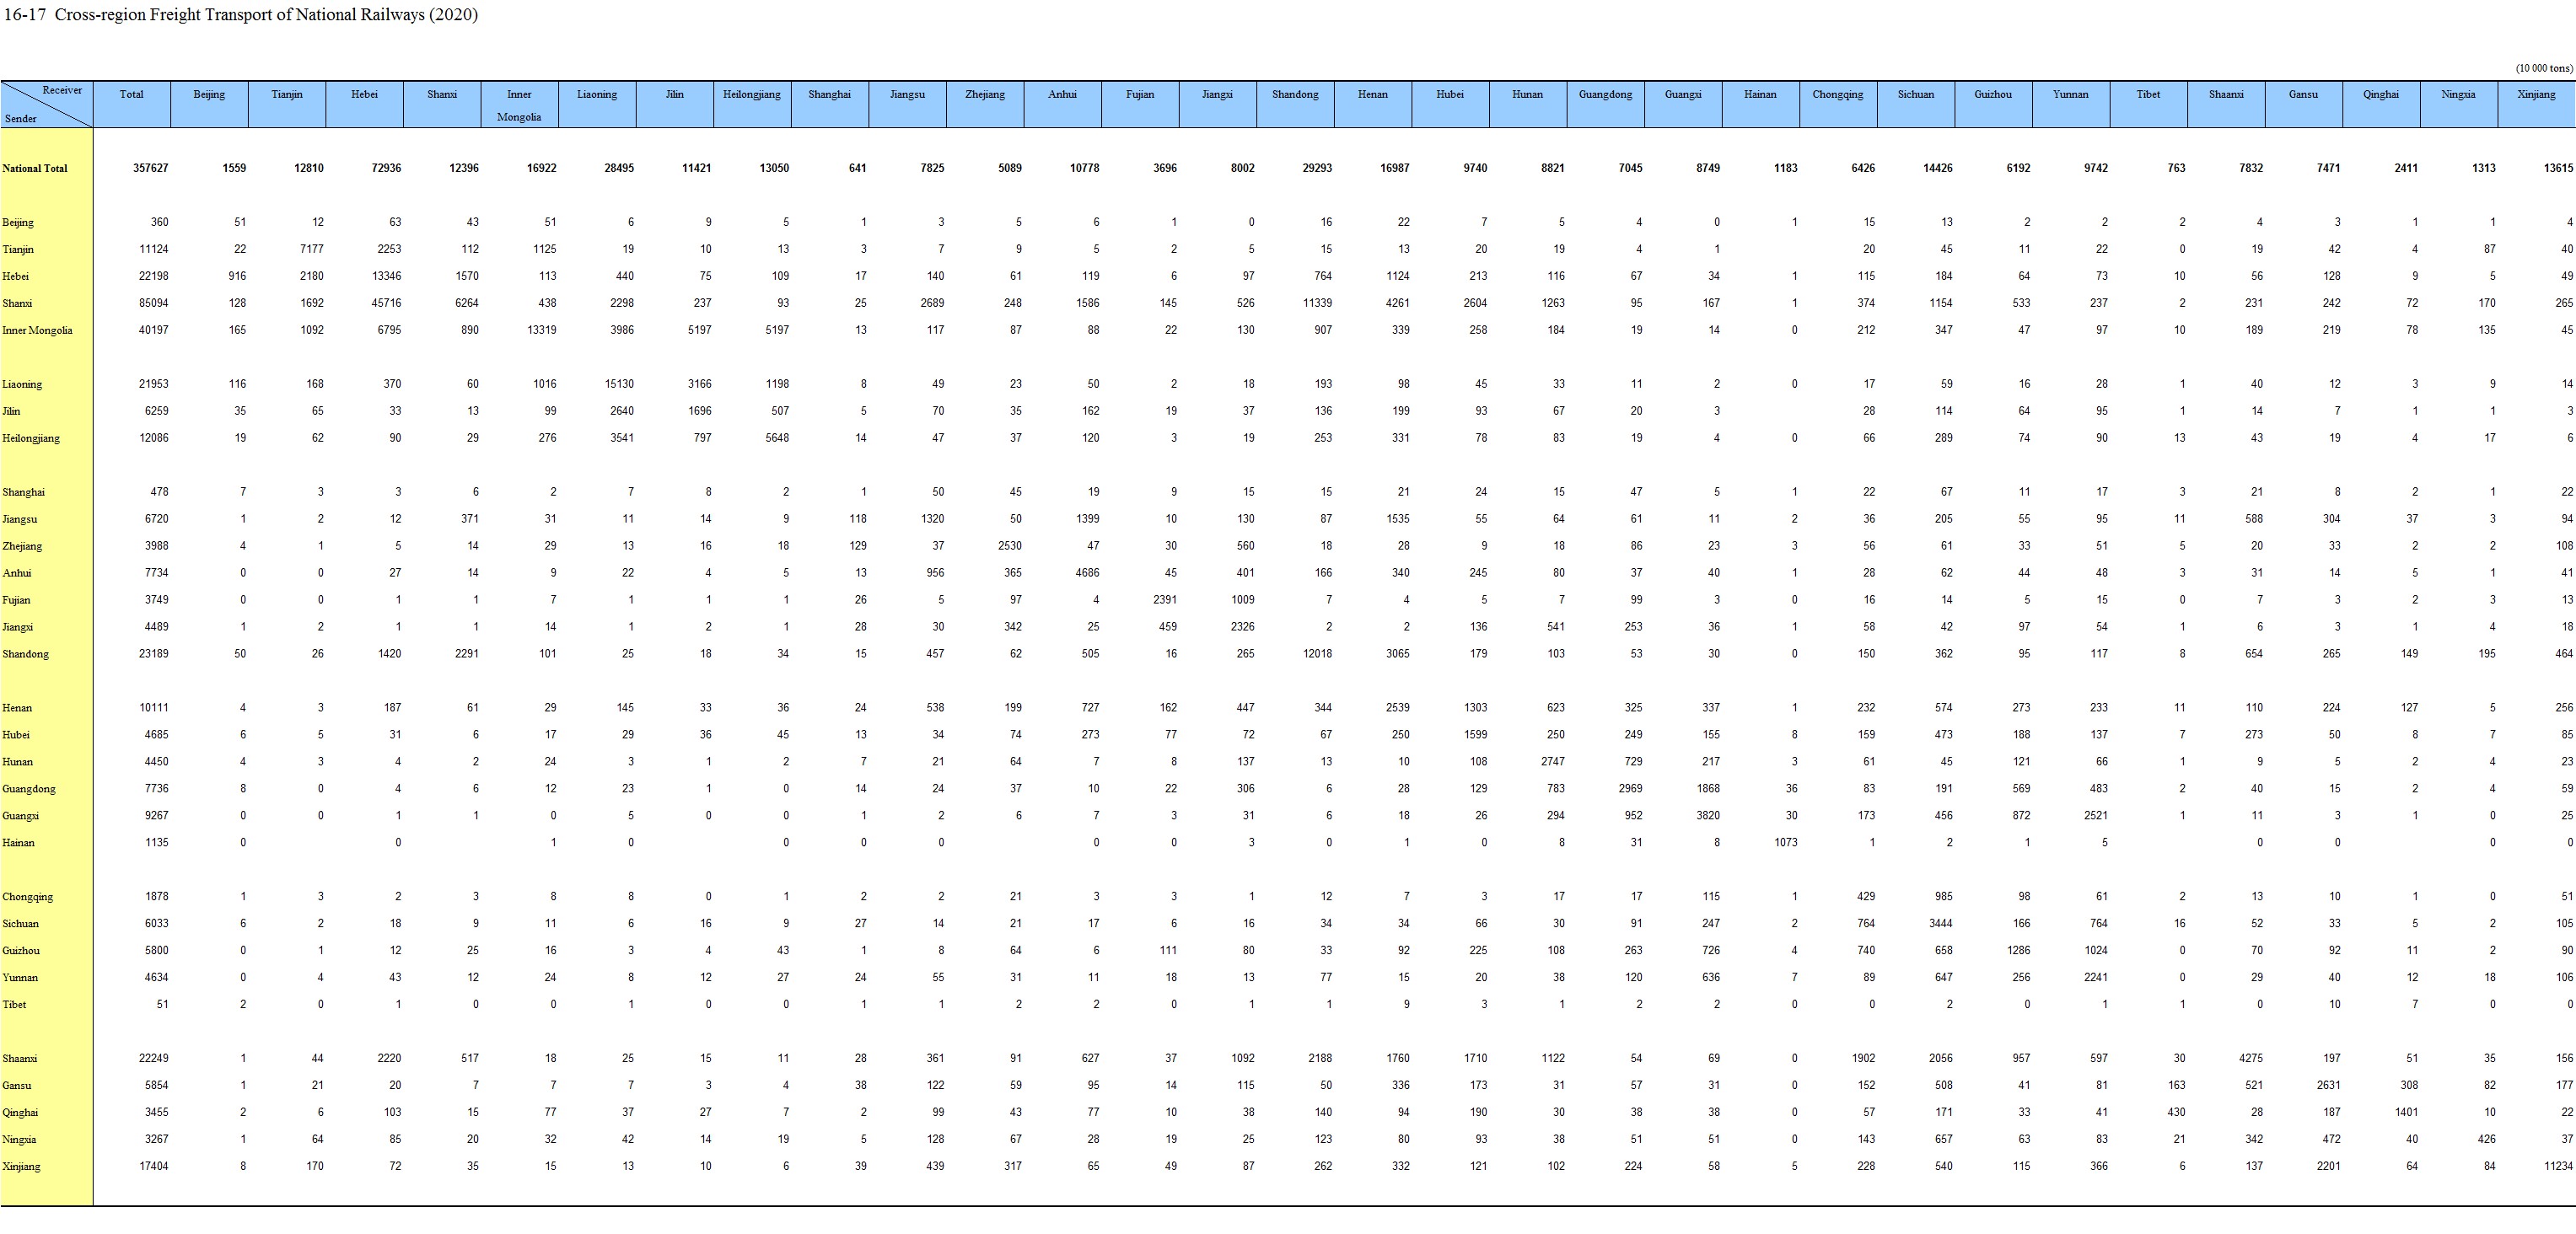The width and height of the screenshot is (2576, 1234).
Task: Select Hebei total value 22198
Action: tap(154, 277)
